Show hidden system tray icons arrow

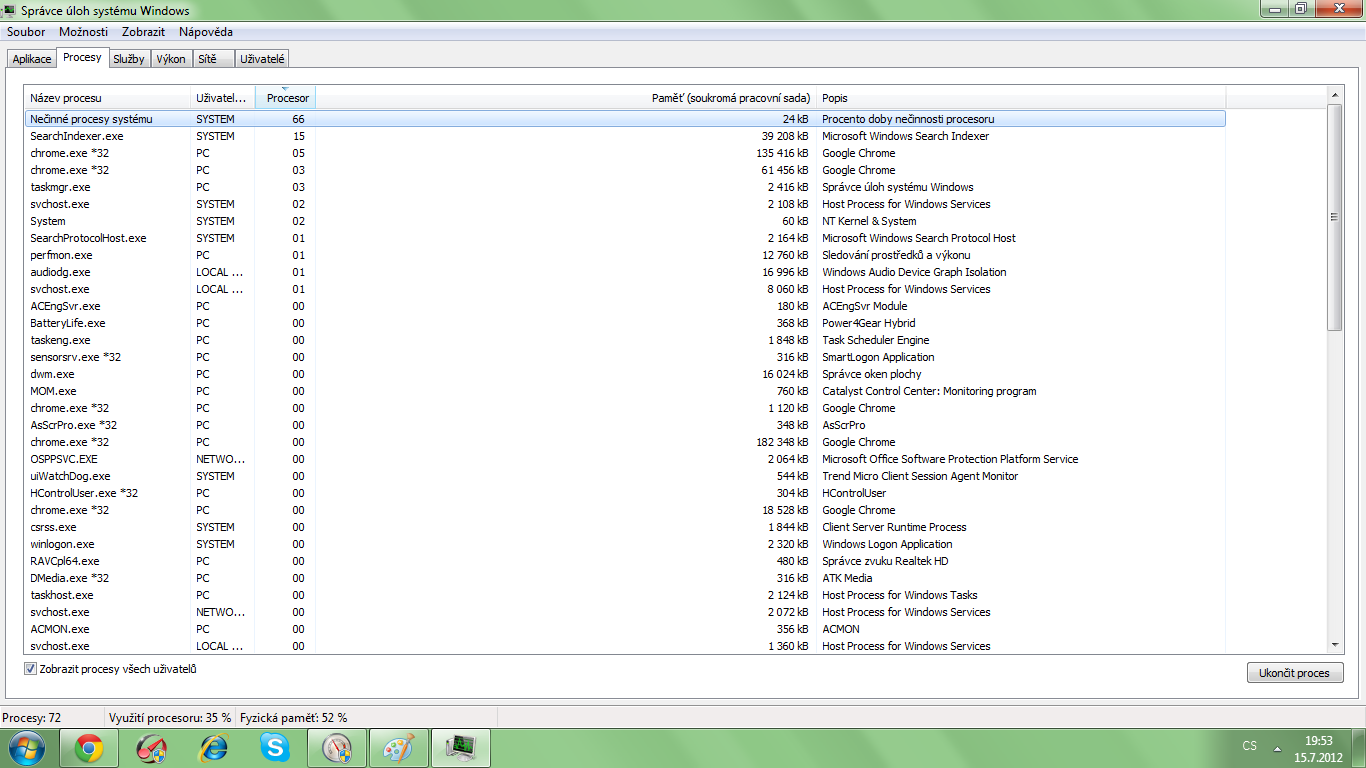tap(1277, 747)
